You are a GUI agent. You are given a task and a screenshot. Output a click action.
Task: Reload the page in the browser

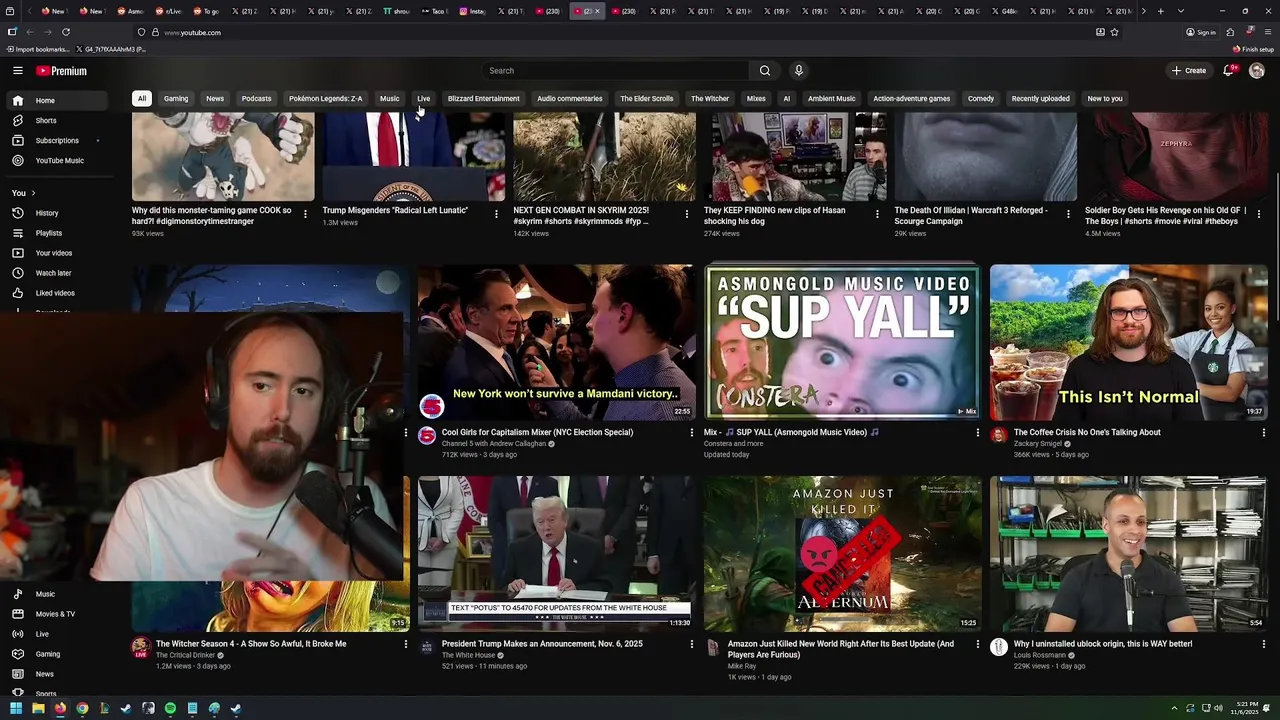tap(65, 32)
